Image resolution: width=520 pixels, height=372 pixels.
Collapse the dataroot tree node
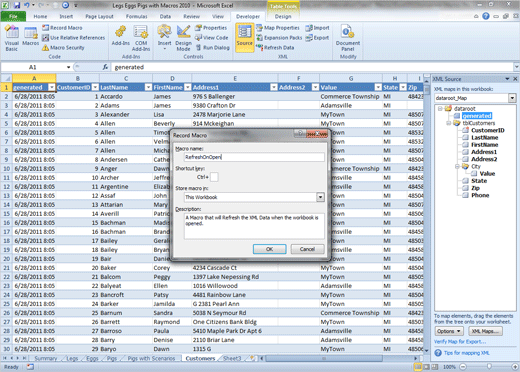[440, 109]
